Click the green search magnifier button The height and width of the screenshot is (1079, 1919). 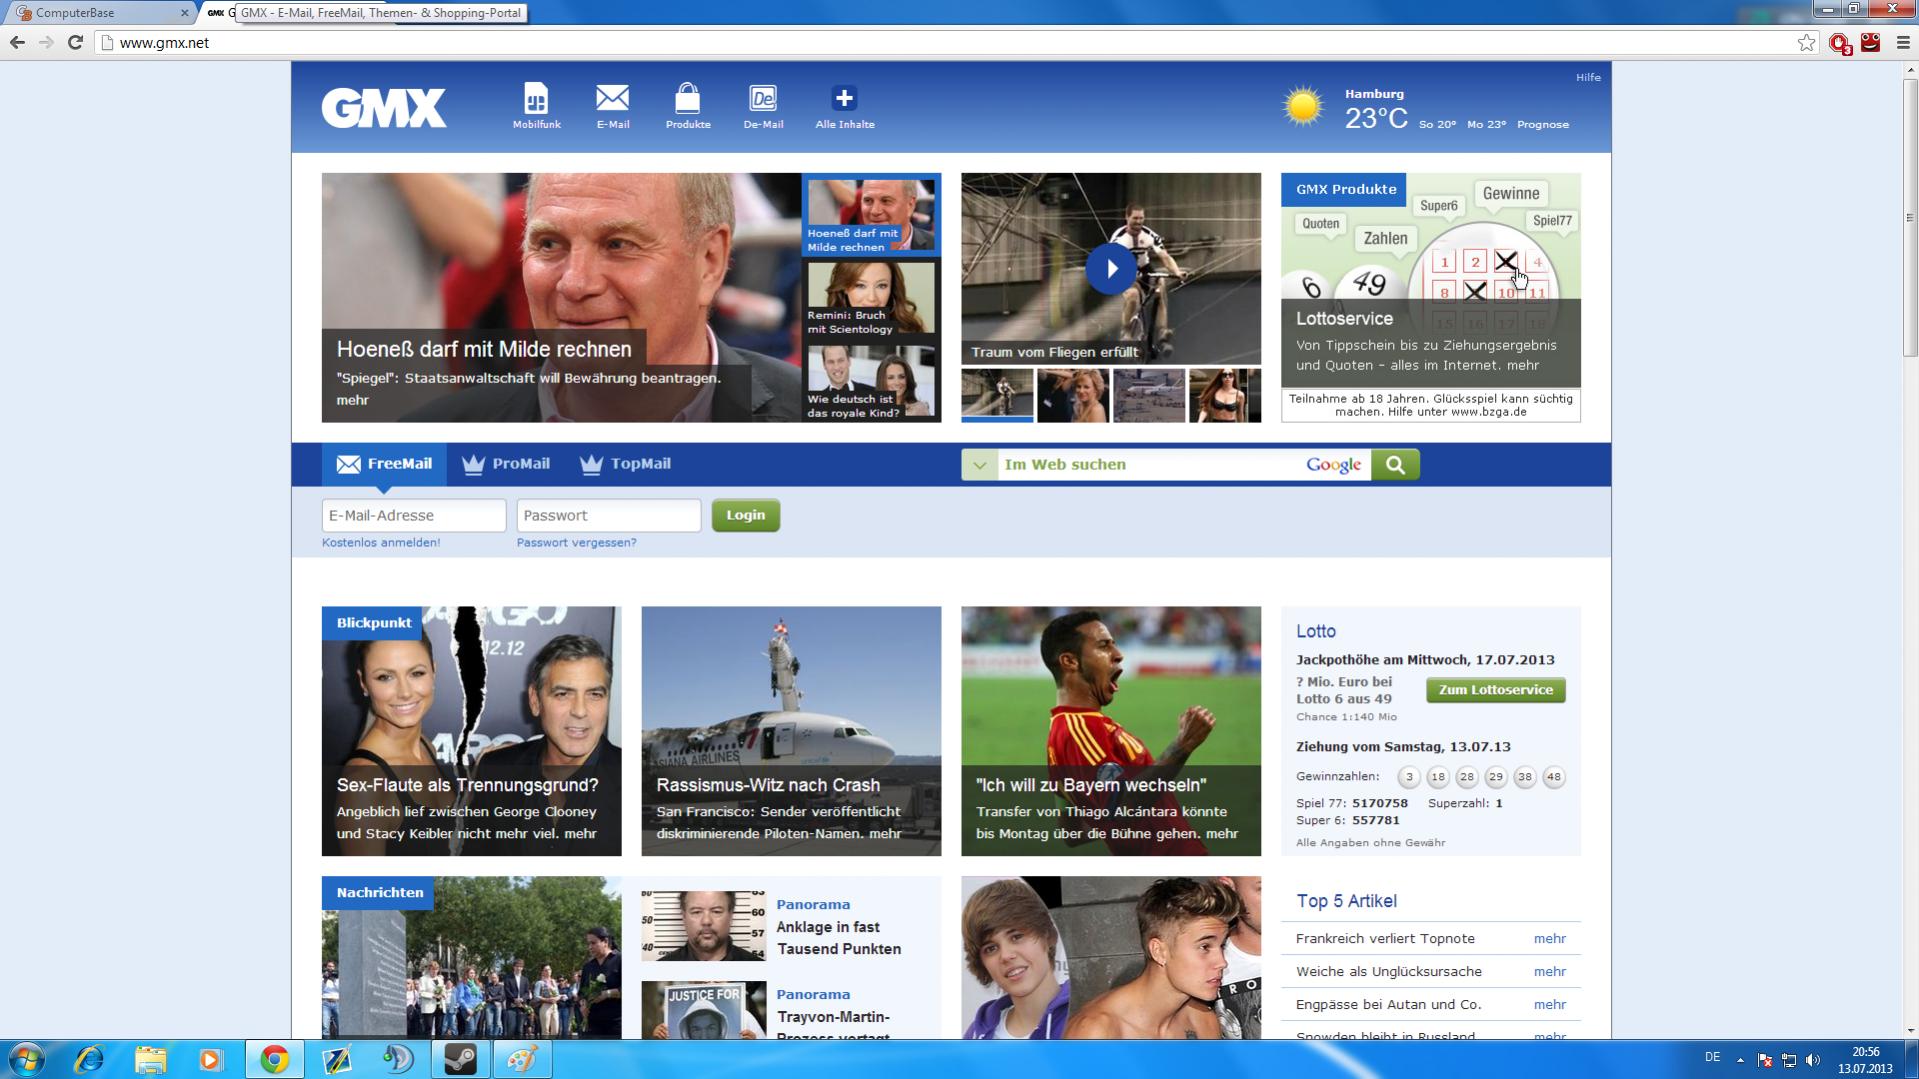[1395, 465]
